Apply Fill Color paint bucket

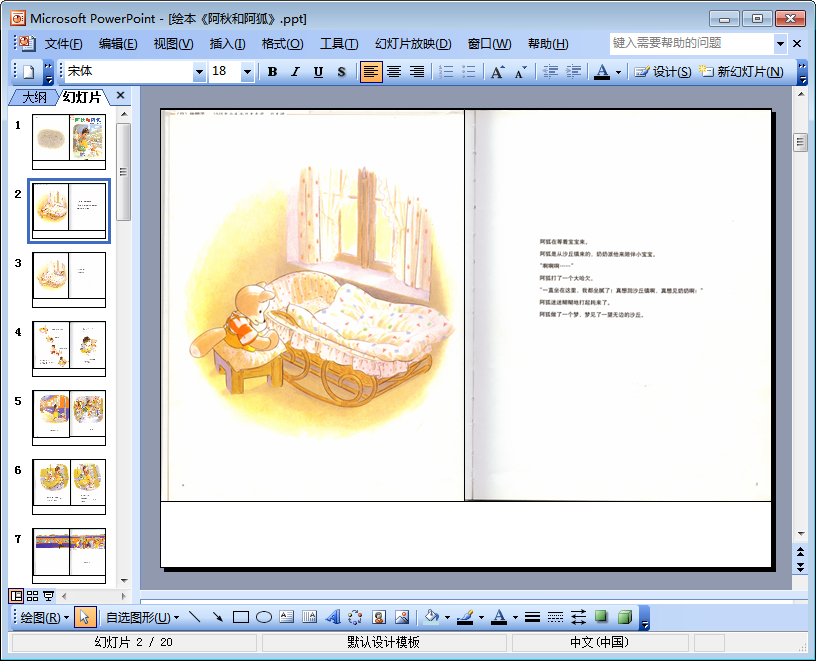431,618
